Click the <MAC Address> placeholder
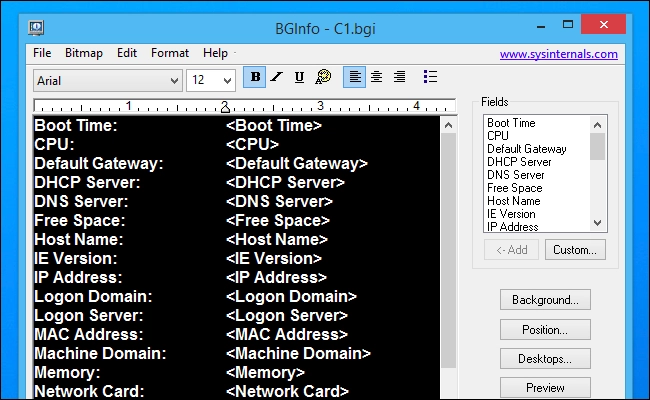The height and width of the screenshot is (400, 650). coord(287,335)
